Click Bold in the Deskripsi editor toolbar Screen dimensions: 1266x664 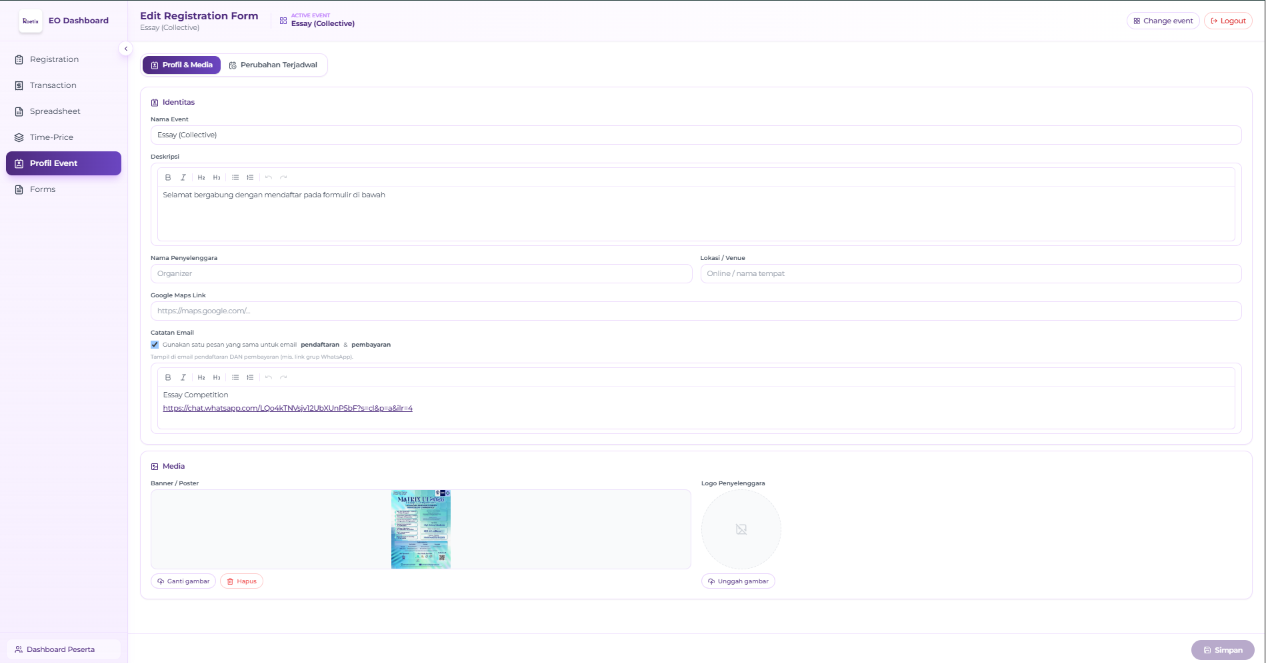pos(168,177)
